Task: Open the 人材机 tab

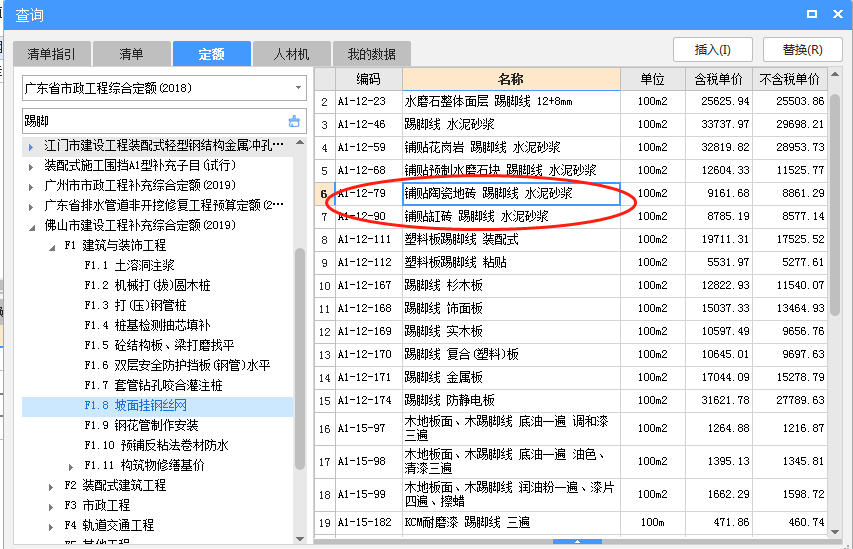Action: click(292, 54)
